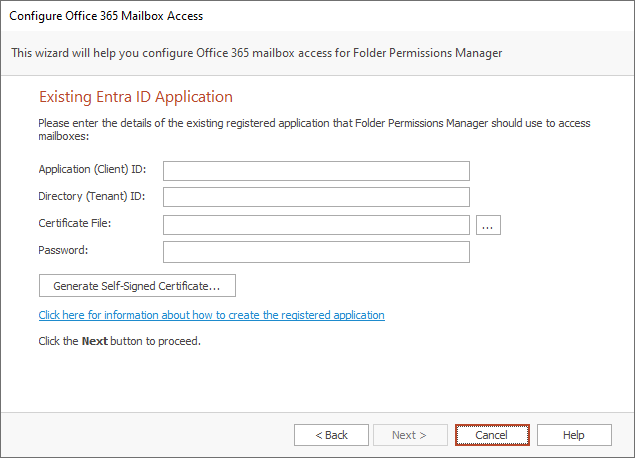This screenshot has height=458, width=635.
Task: Click the 'Directory (Tenant) ID:' label
Action: pyautogui.click(x=92, y=196)
